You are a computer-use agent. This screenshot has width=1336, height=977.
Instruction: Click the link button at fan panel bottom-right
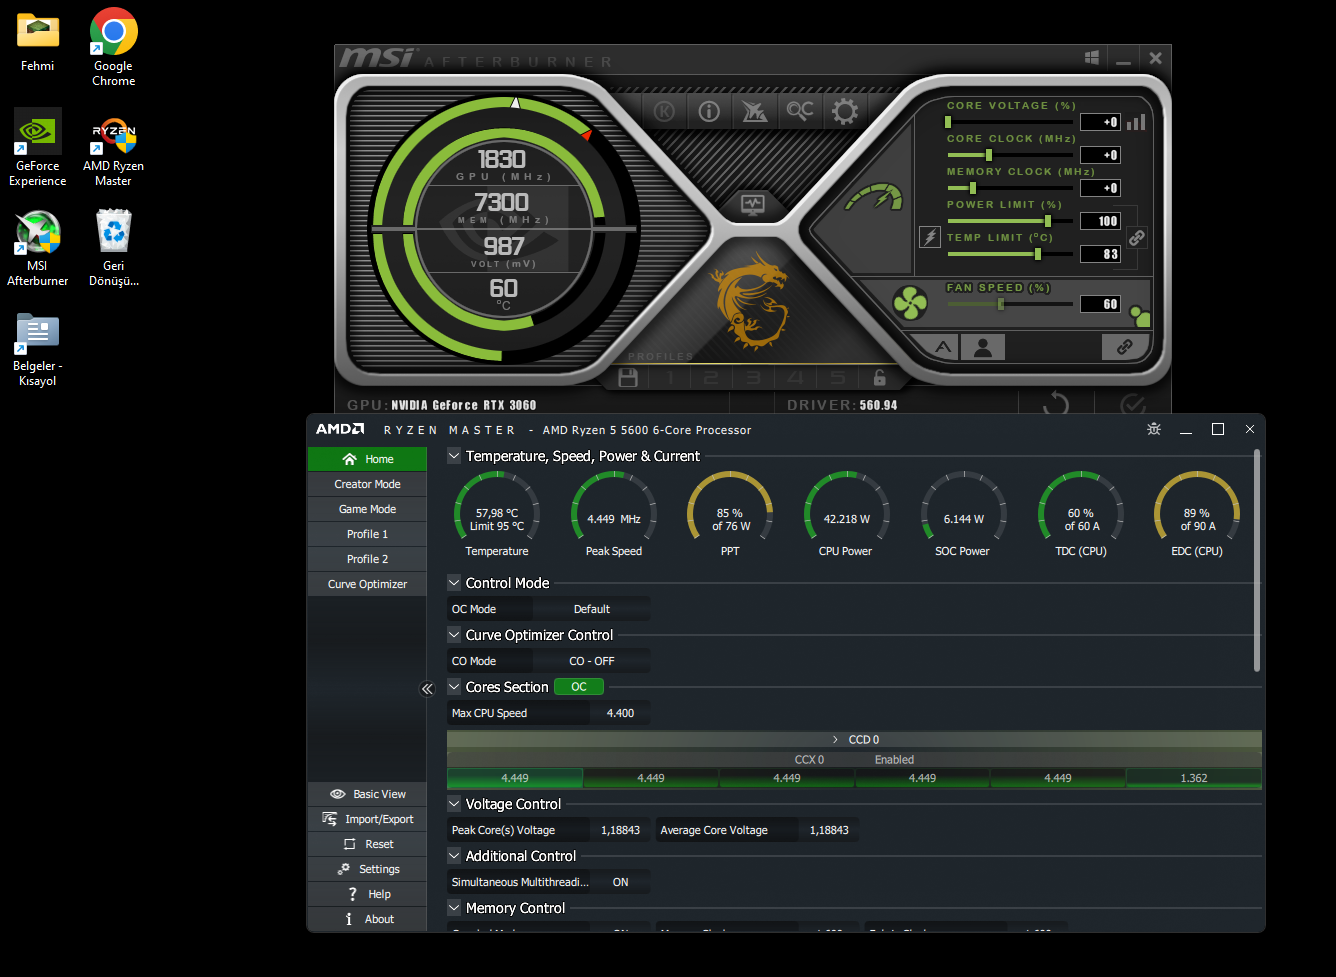(1125, 347)
